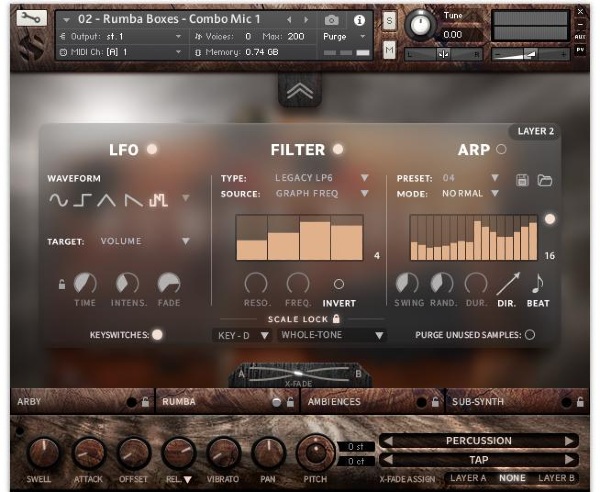
Task: Collapse the panel with the double-chevron tab
Action: click(x=300, y=91)
